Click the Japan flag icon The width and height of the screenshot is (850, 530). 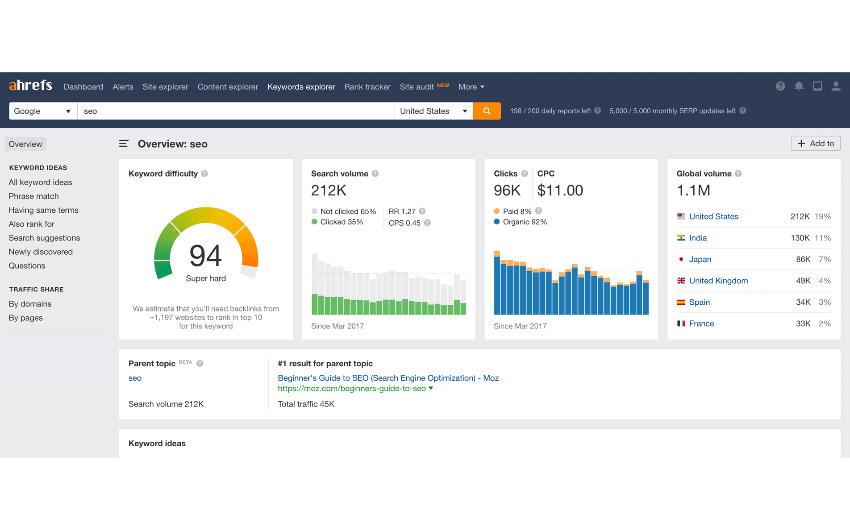point(681,260)
